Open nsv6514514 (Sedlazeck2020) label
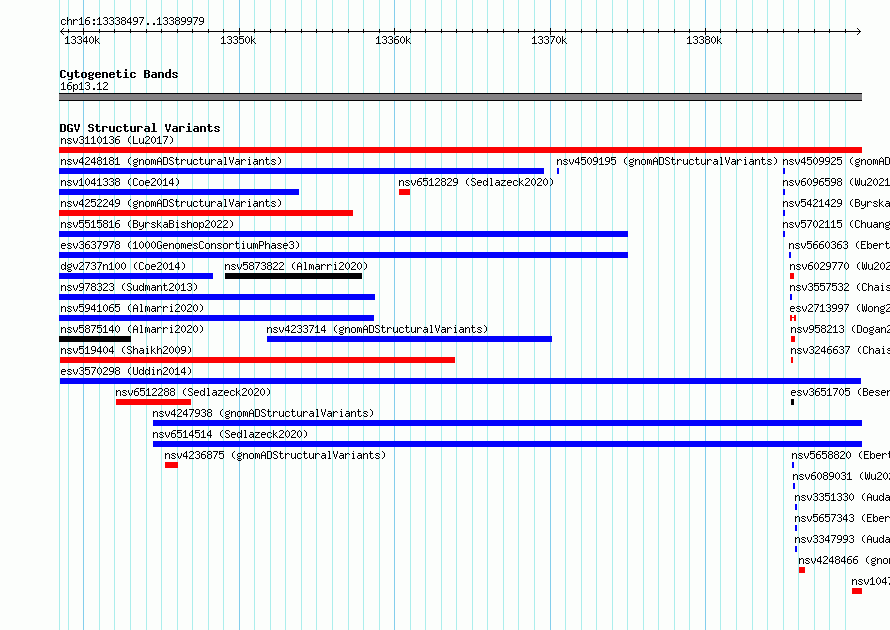The height and width of the screenshot is (630, 890). point(230,434)
